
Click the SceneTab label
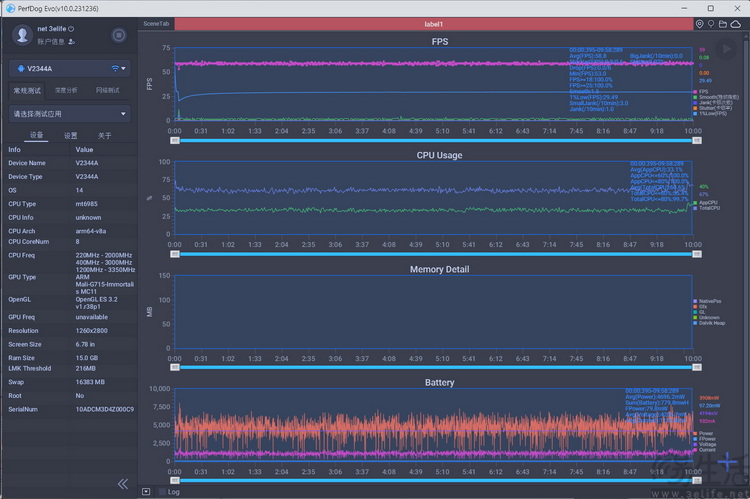[x=156, y=23]
